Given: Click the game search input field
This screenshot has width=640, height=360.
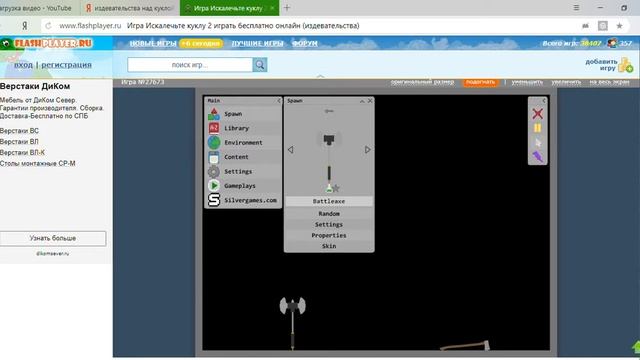Looking at the screenshot, I should (x=190, y=64).
